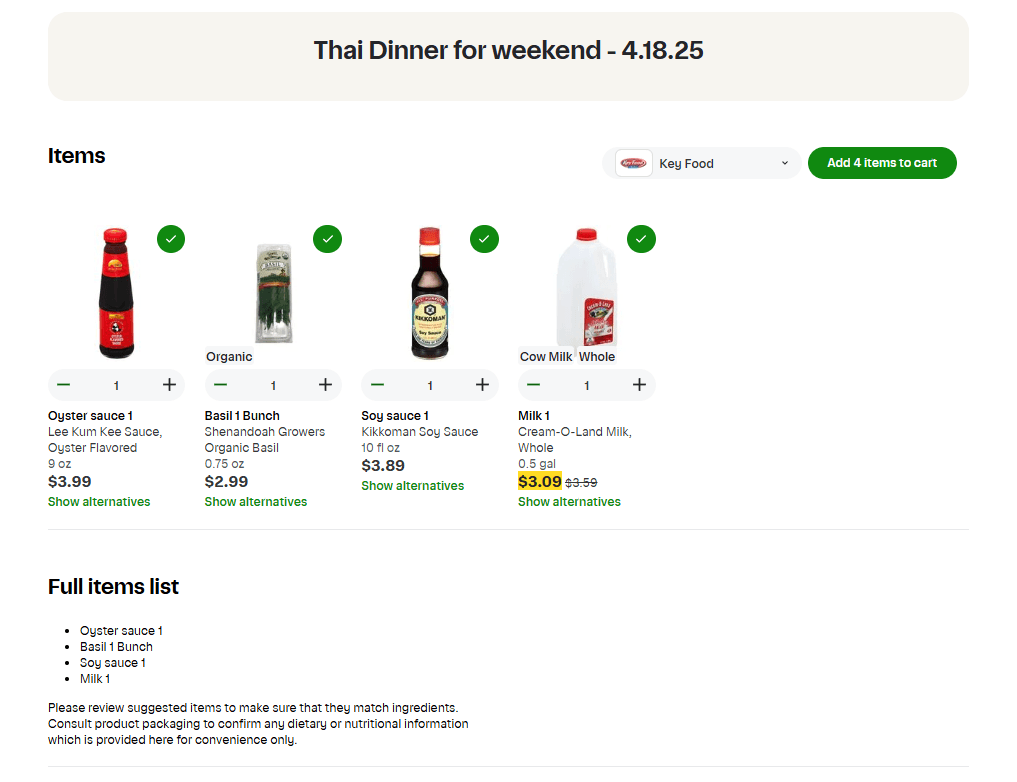Show alternatives for Lee Kum Kee sauce
The height and width of the screenshot is (782, 1017).
(99, 501)
